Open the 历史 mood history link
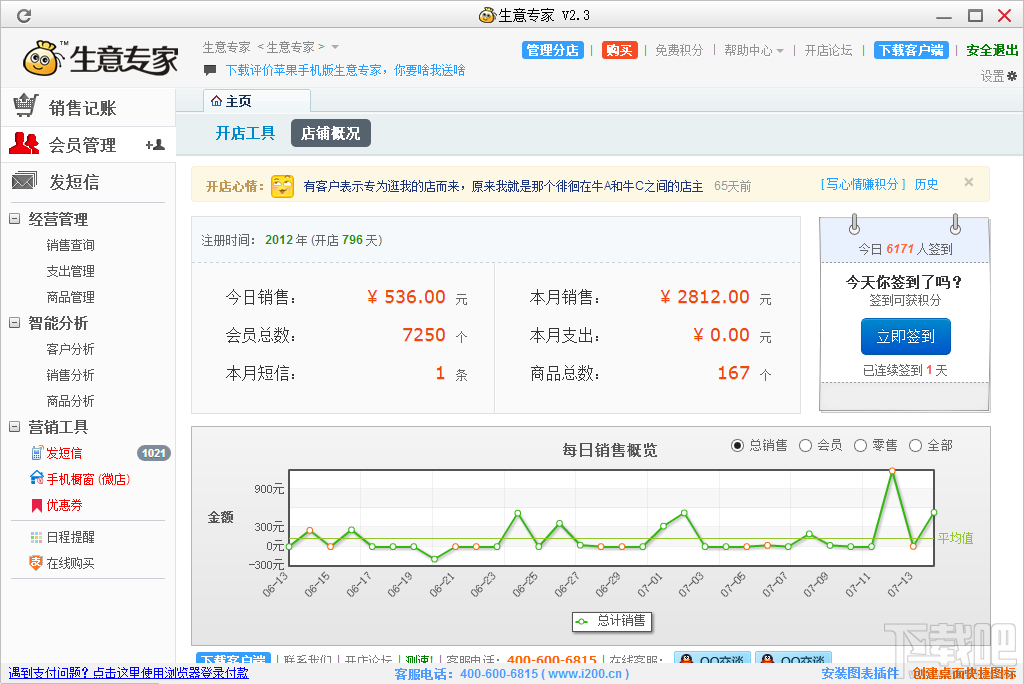This screenshot has width=1024, height=684. coord(926,184)
